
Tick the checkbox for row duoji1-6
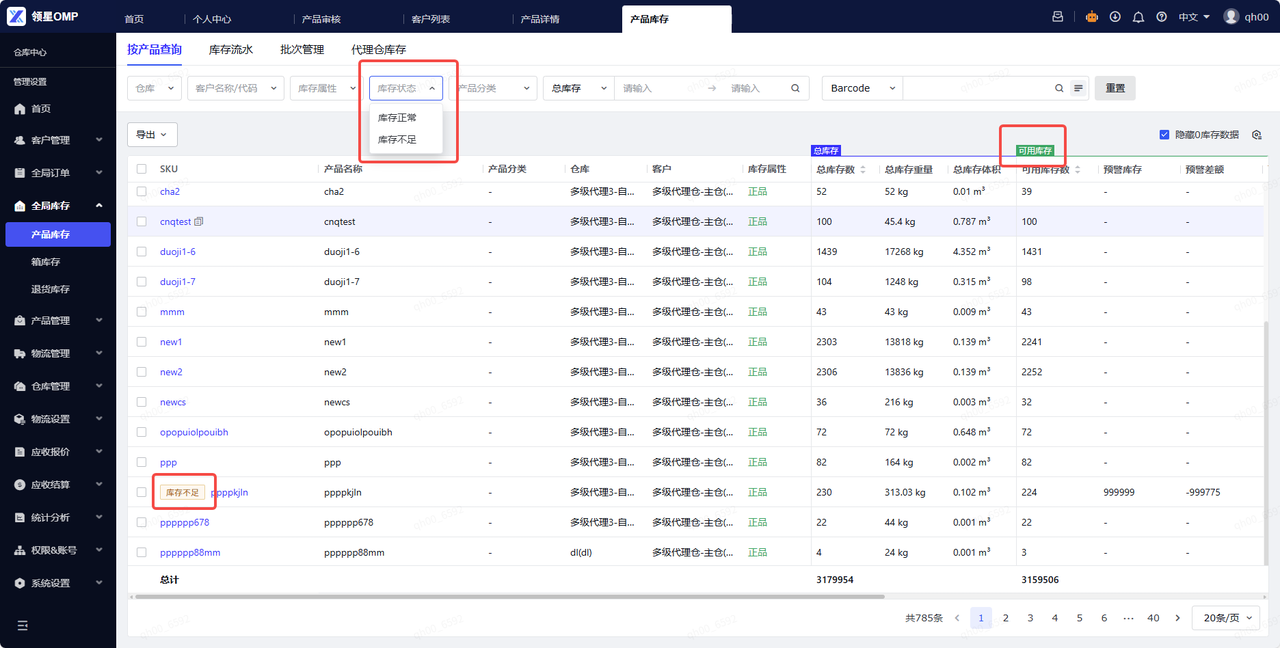142,252
